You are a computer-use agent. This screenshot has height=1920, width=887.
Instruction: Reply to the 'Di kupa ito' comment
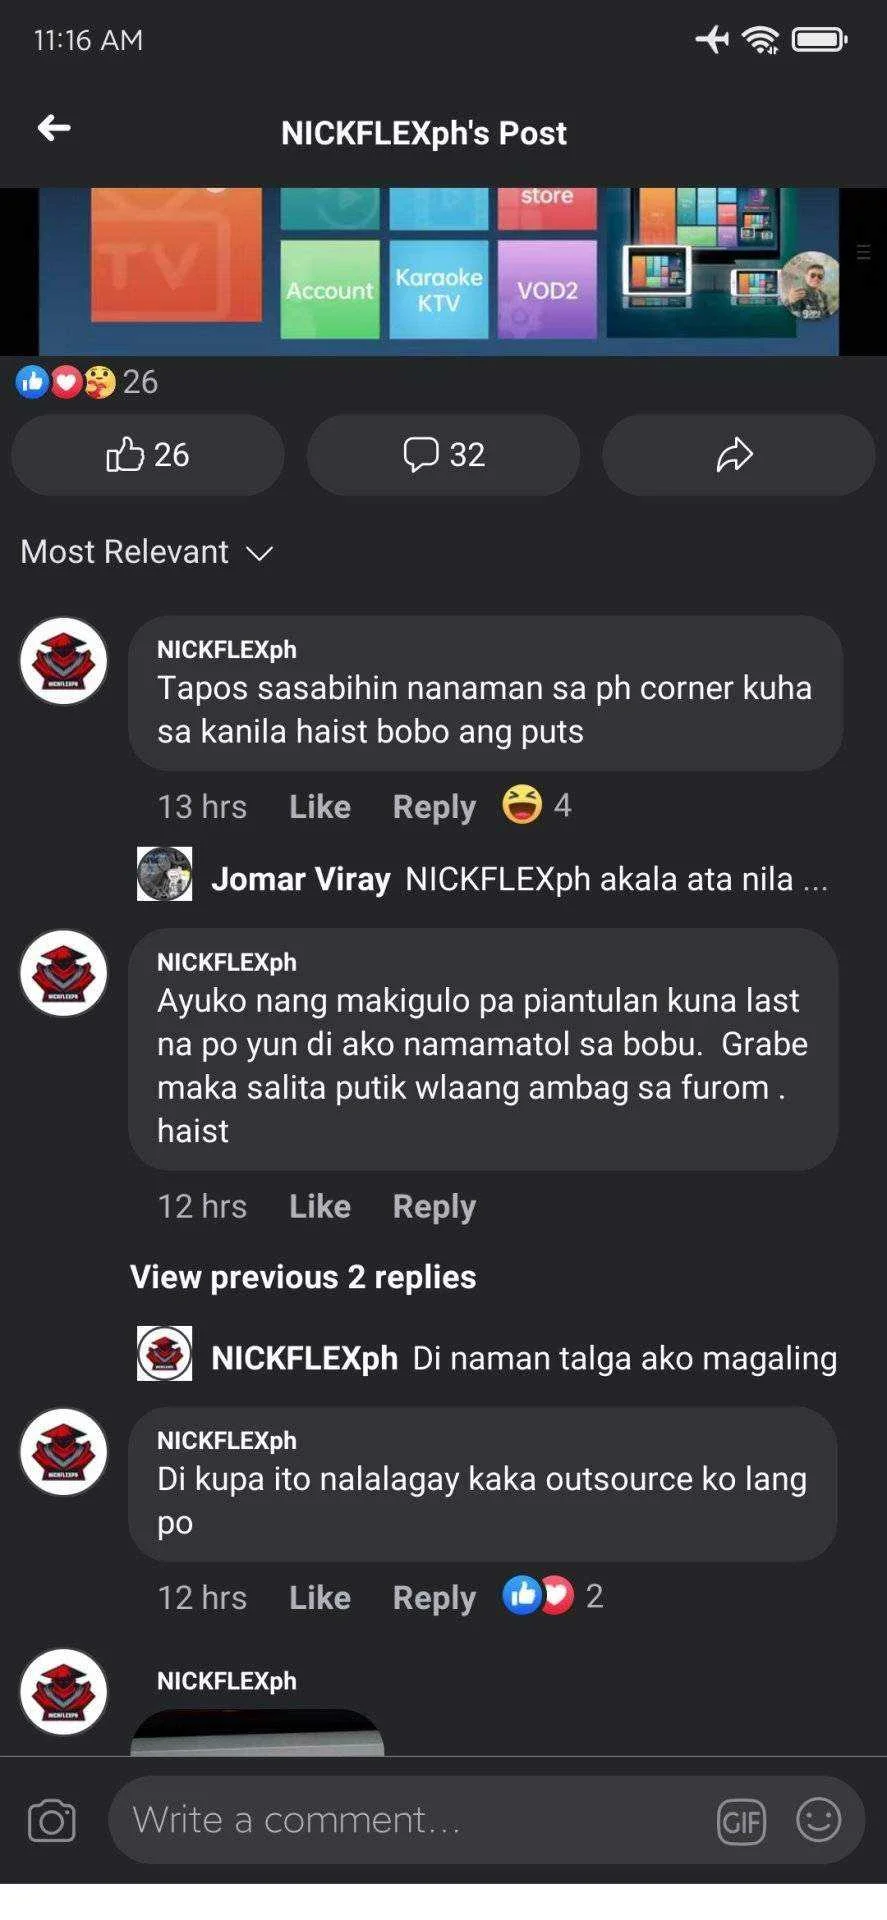point(434,1598)
